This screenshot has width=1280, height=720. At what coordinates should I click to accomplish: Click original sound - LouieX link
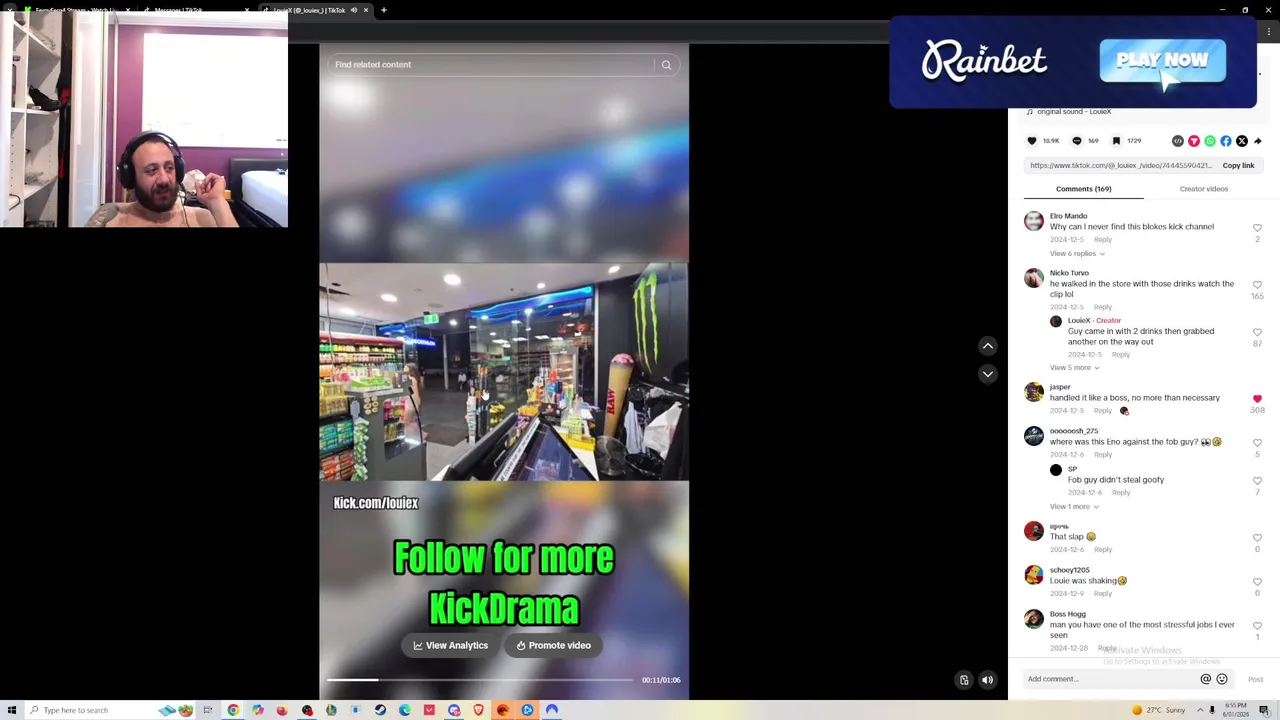tap(1074, 112)
